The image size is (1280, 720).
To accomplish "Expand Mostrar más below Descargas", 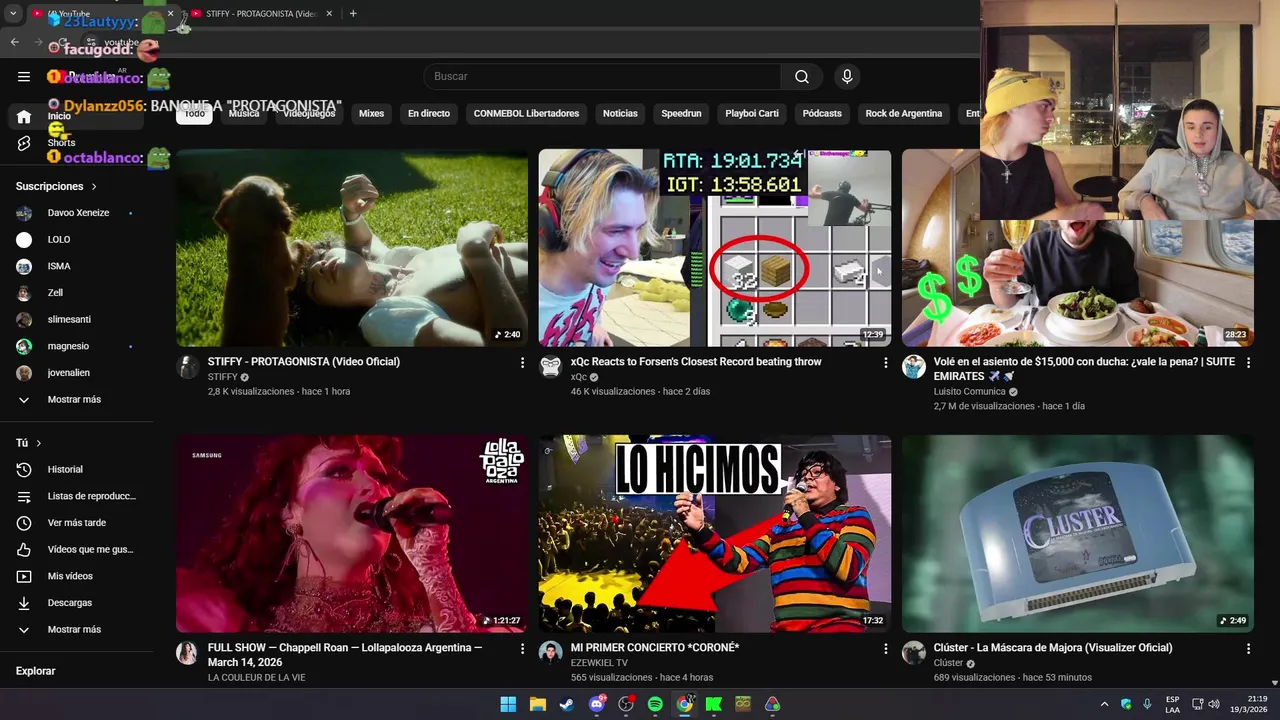I will [x=78, y=630].
